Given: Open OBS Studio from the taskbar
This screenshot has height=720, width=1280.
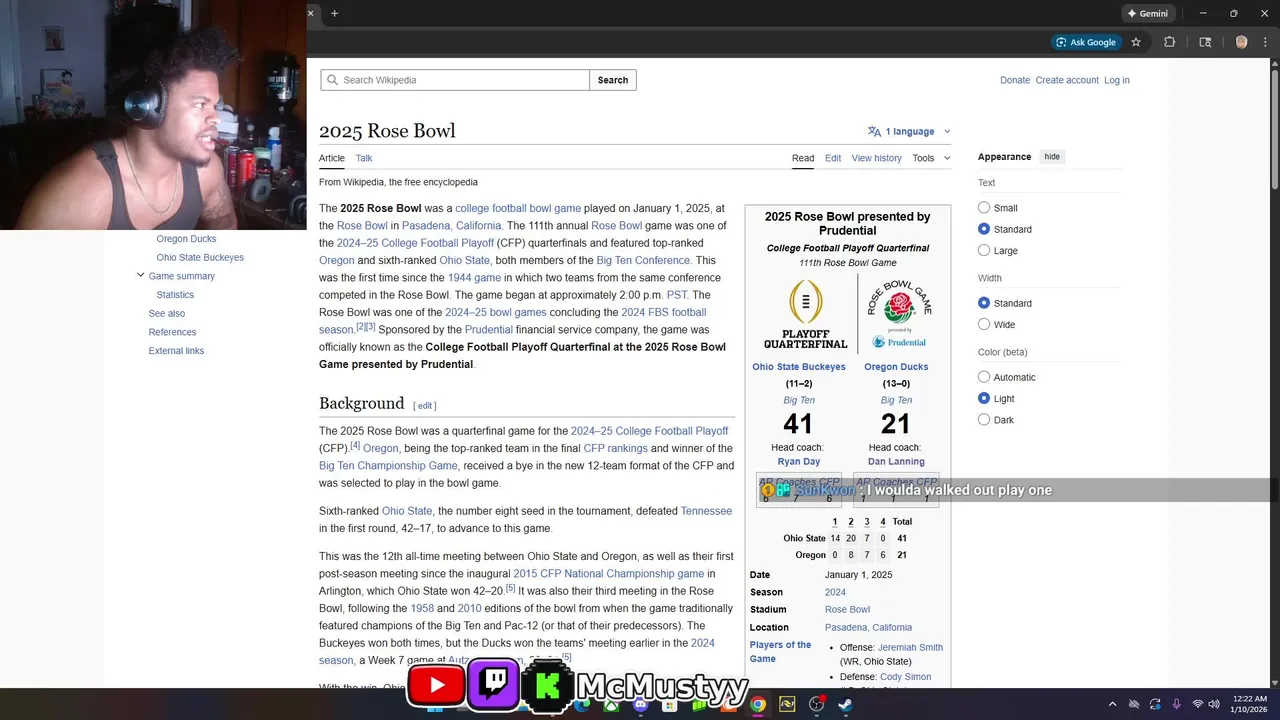Looking at the screenshot, I should (x=817, y=705).
